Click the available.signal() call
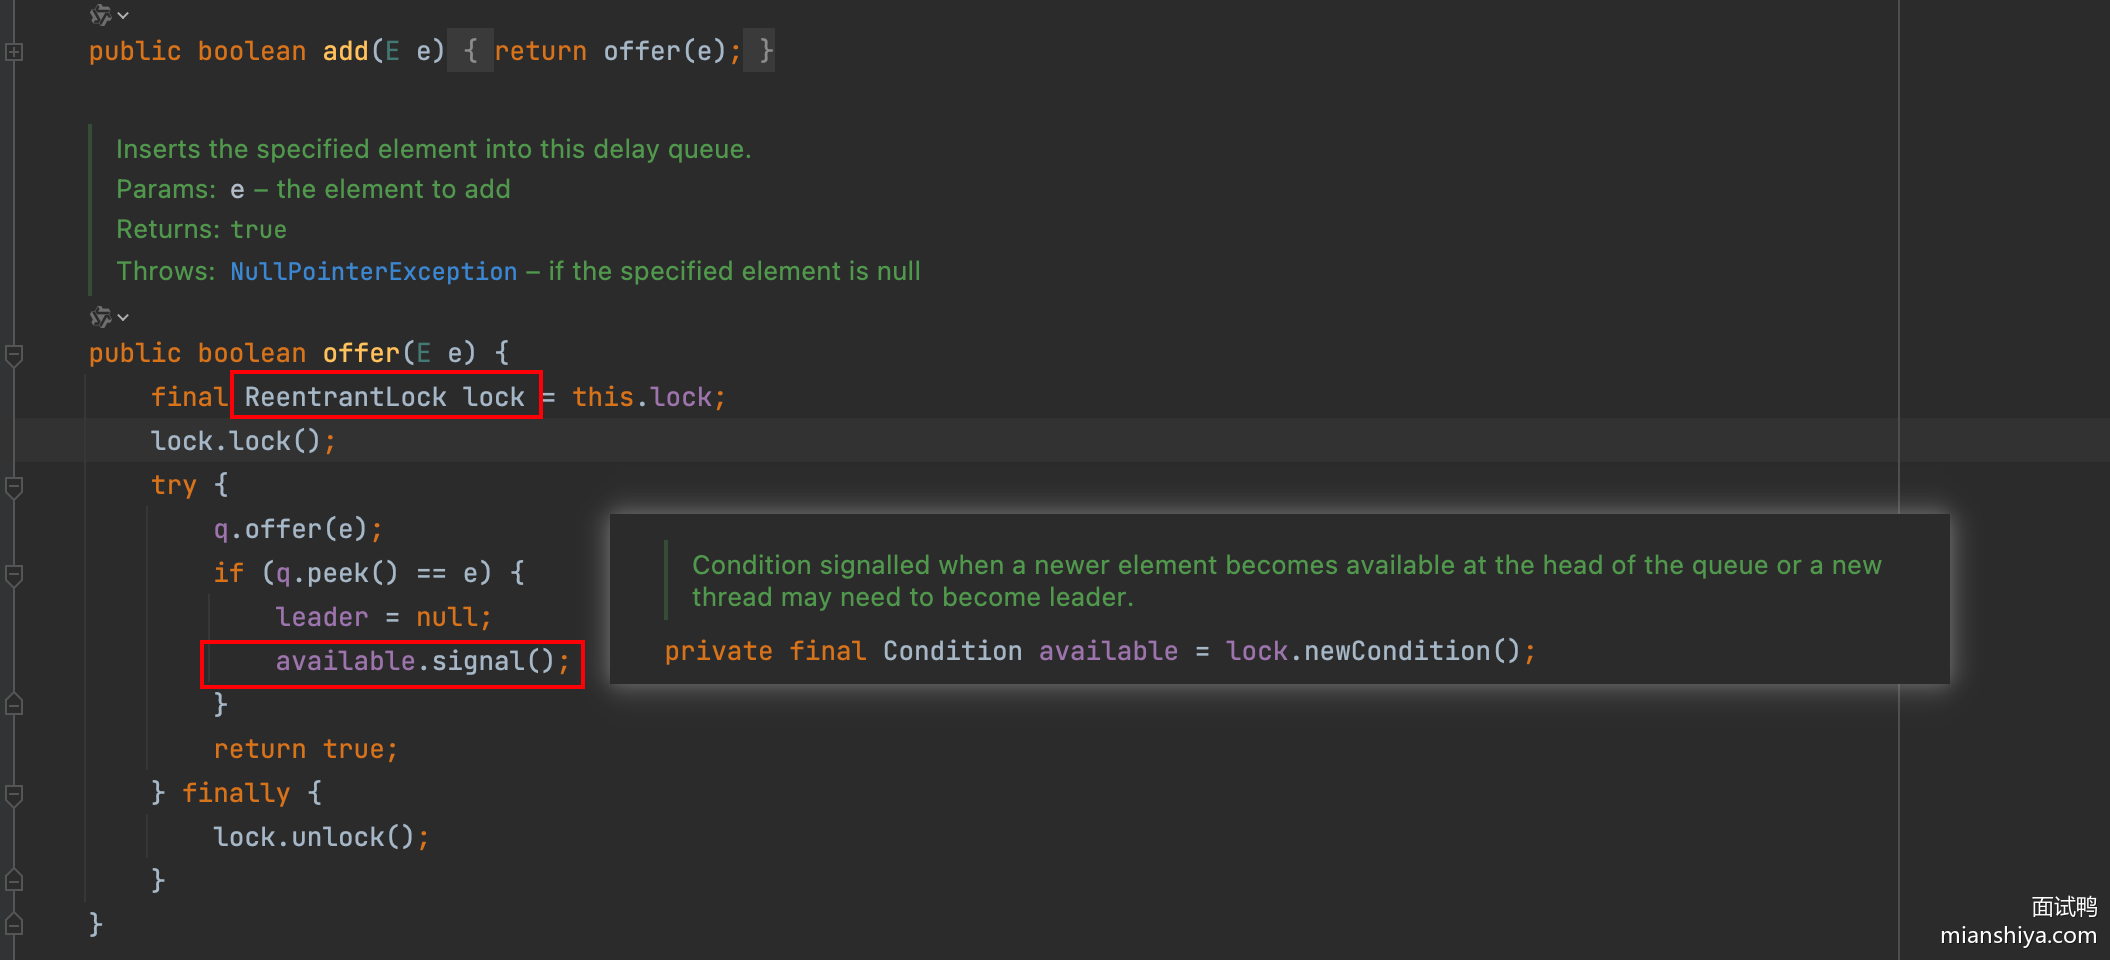2110x960 pixels. (x=421, y=662)
